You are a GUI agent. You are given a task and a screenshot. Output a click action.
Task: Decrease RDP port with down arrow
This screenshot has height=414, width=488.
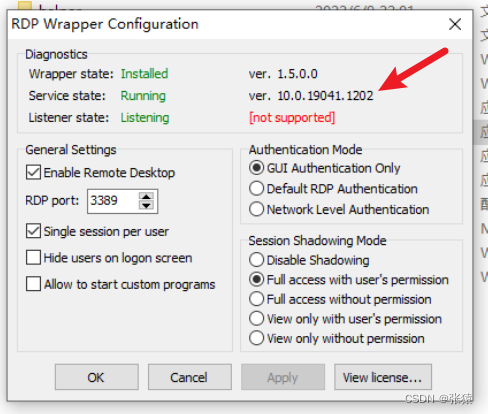tap(146, 205)
